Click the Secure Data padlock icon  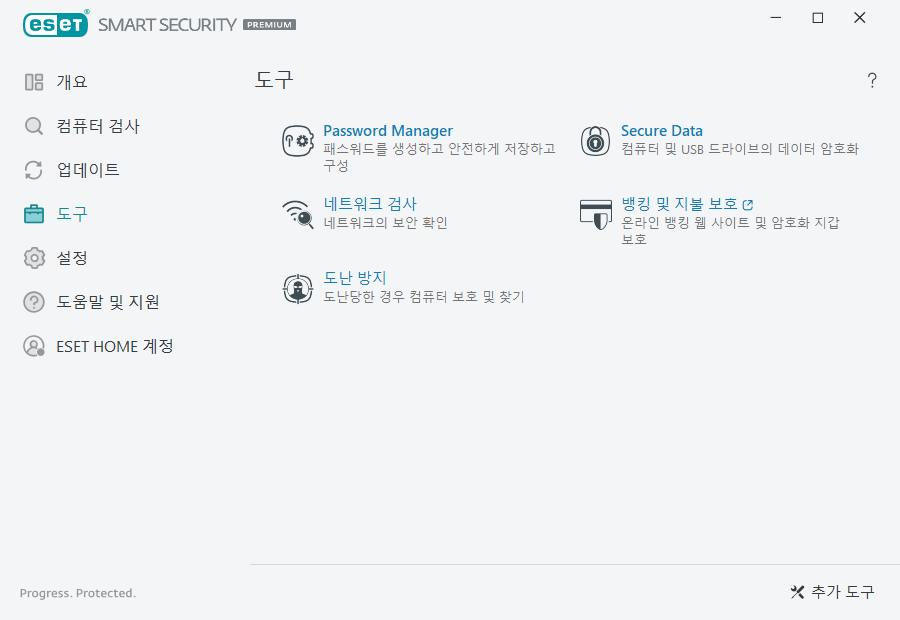pos(595,140)
